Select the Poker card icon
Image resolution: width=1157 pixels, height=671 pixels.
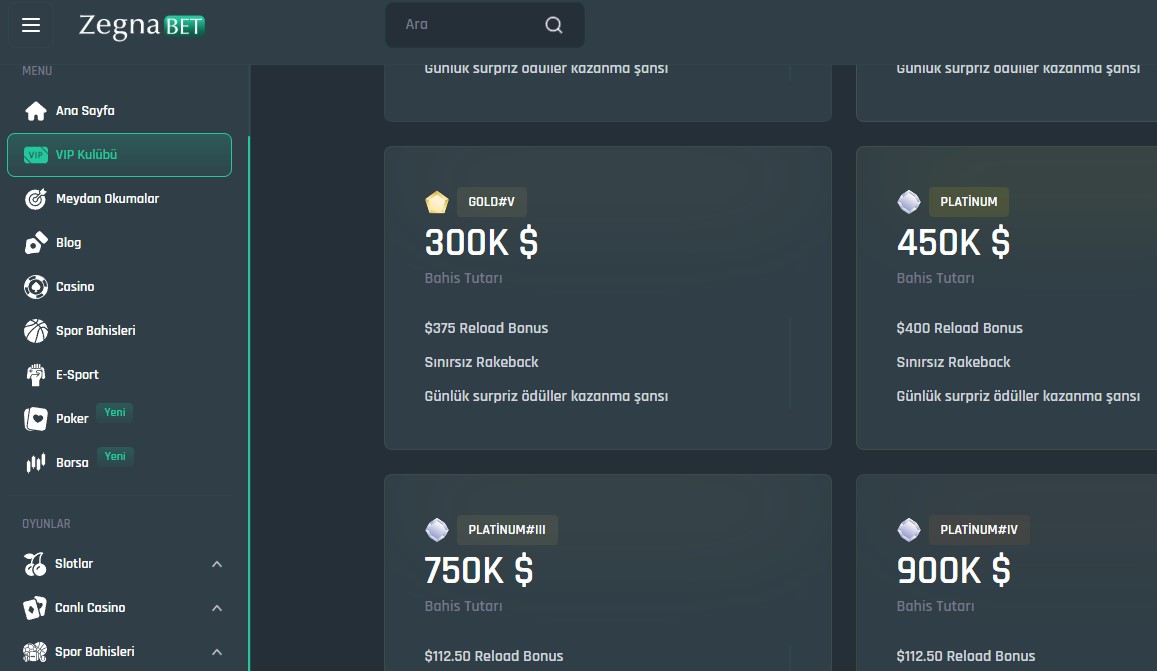pos(35,418)
